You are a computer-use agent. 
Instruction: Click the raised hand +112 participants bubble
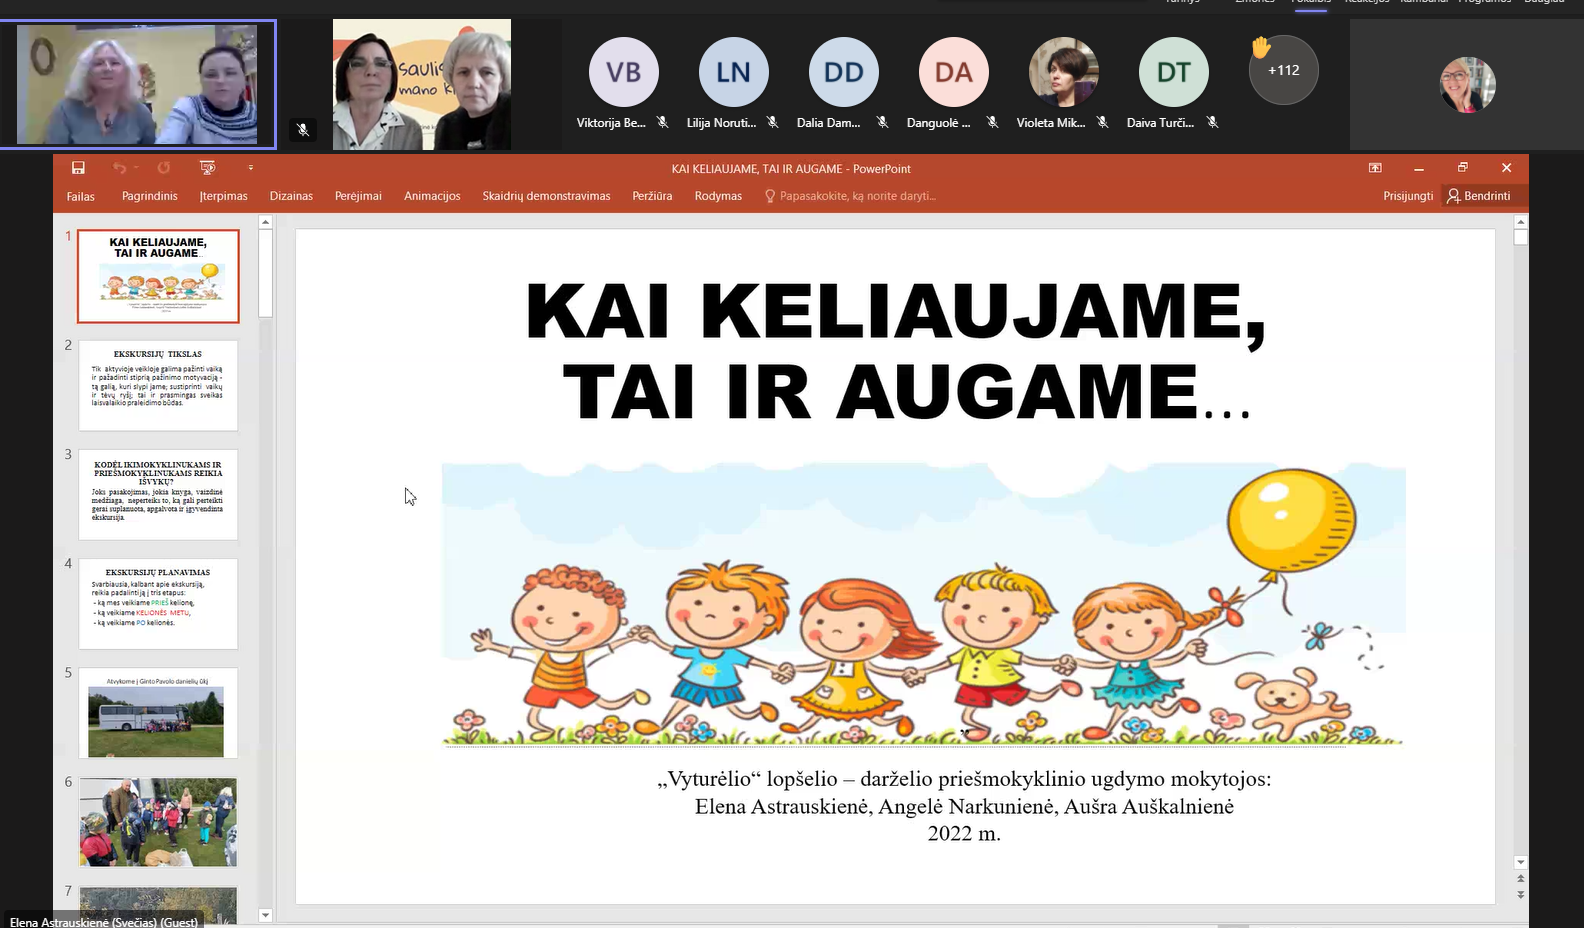[x=1283, y=70]
